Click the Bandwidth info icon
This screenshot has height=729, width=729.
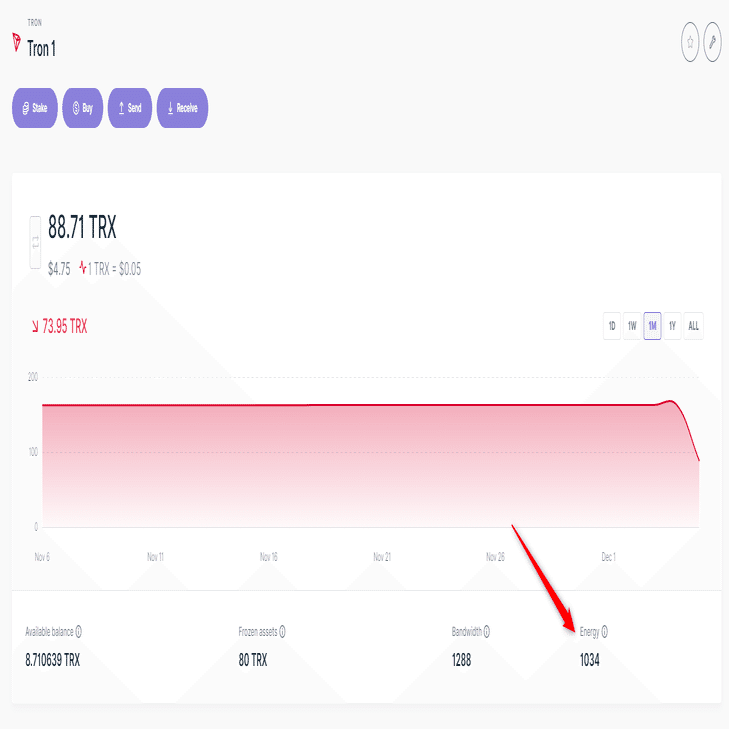487,631
